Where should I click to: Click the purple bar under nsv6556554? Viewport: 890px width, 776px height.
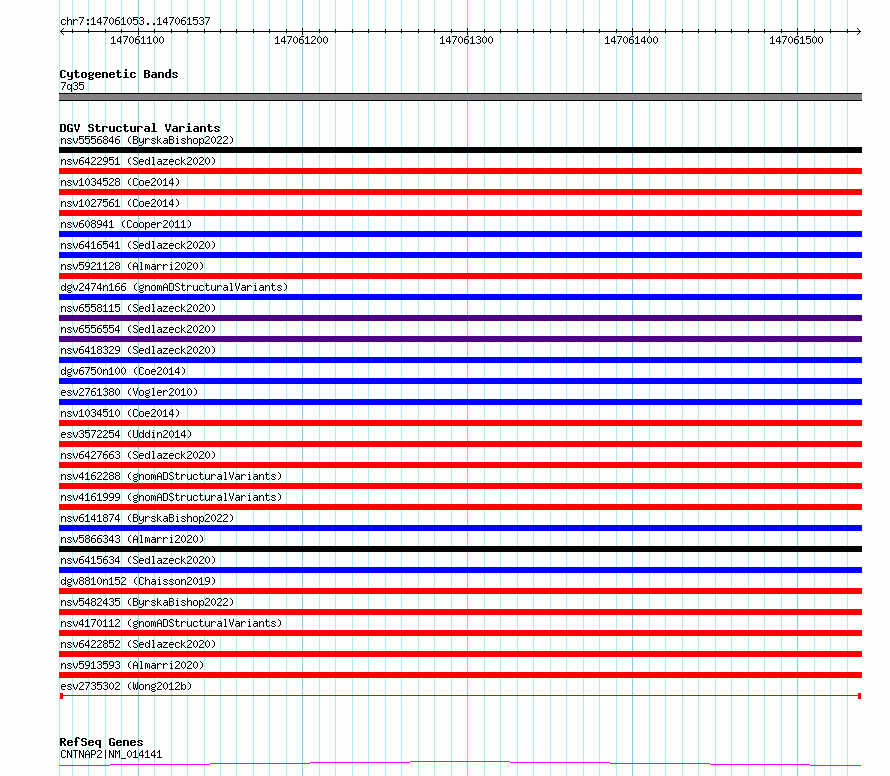[x=460, y=339]
